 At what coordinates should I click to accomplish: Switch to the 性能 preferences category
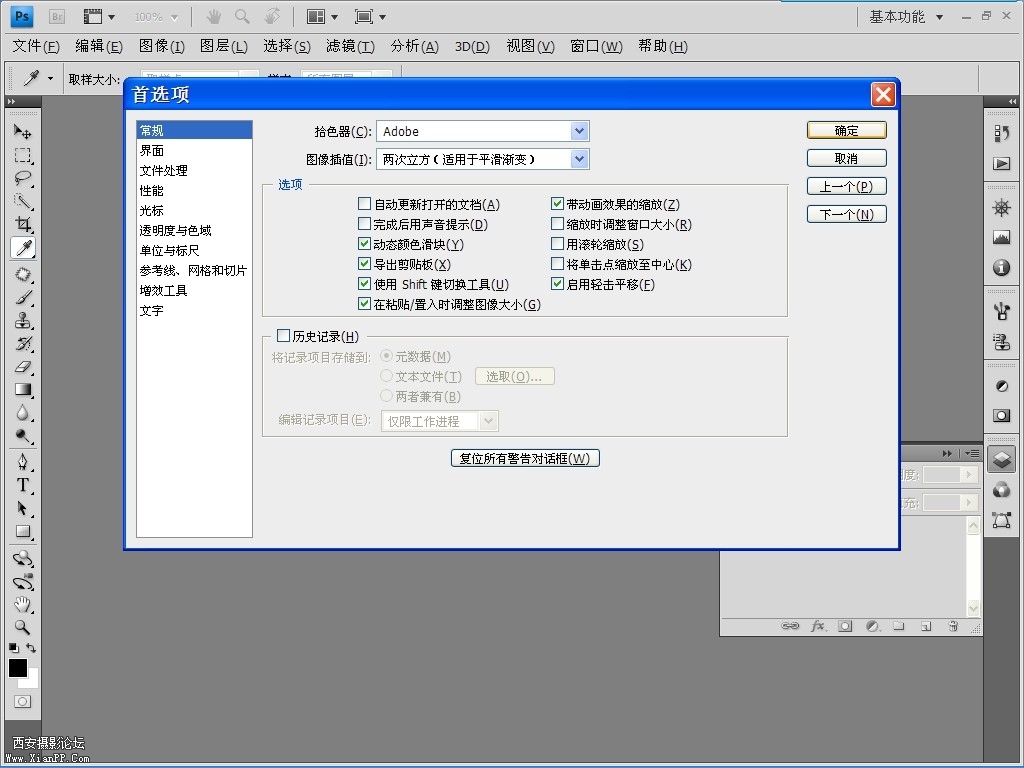point(152,191)
